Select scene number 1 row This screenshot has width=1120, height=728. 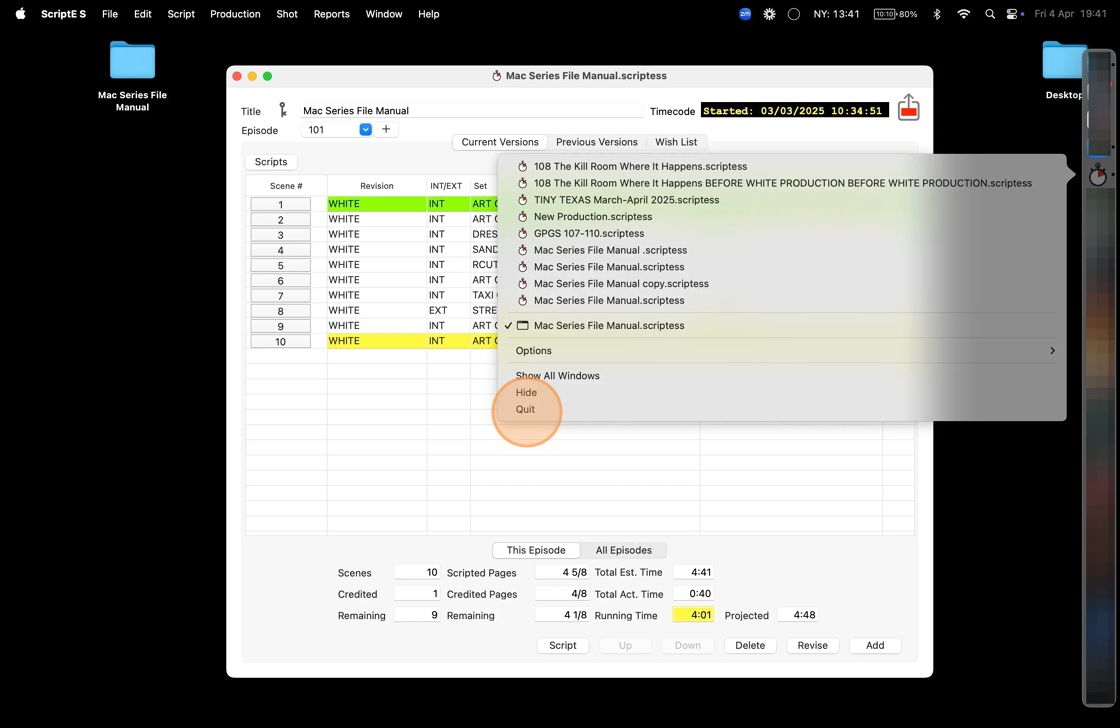pos(281,204)
